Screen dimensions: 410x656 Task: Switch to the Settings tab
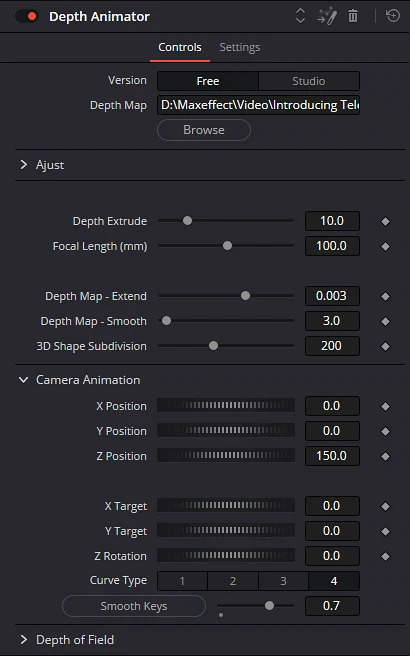pyautogui.click(x=240, y=47)
